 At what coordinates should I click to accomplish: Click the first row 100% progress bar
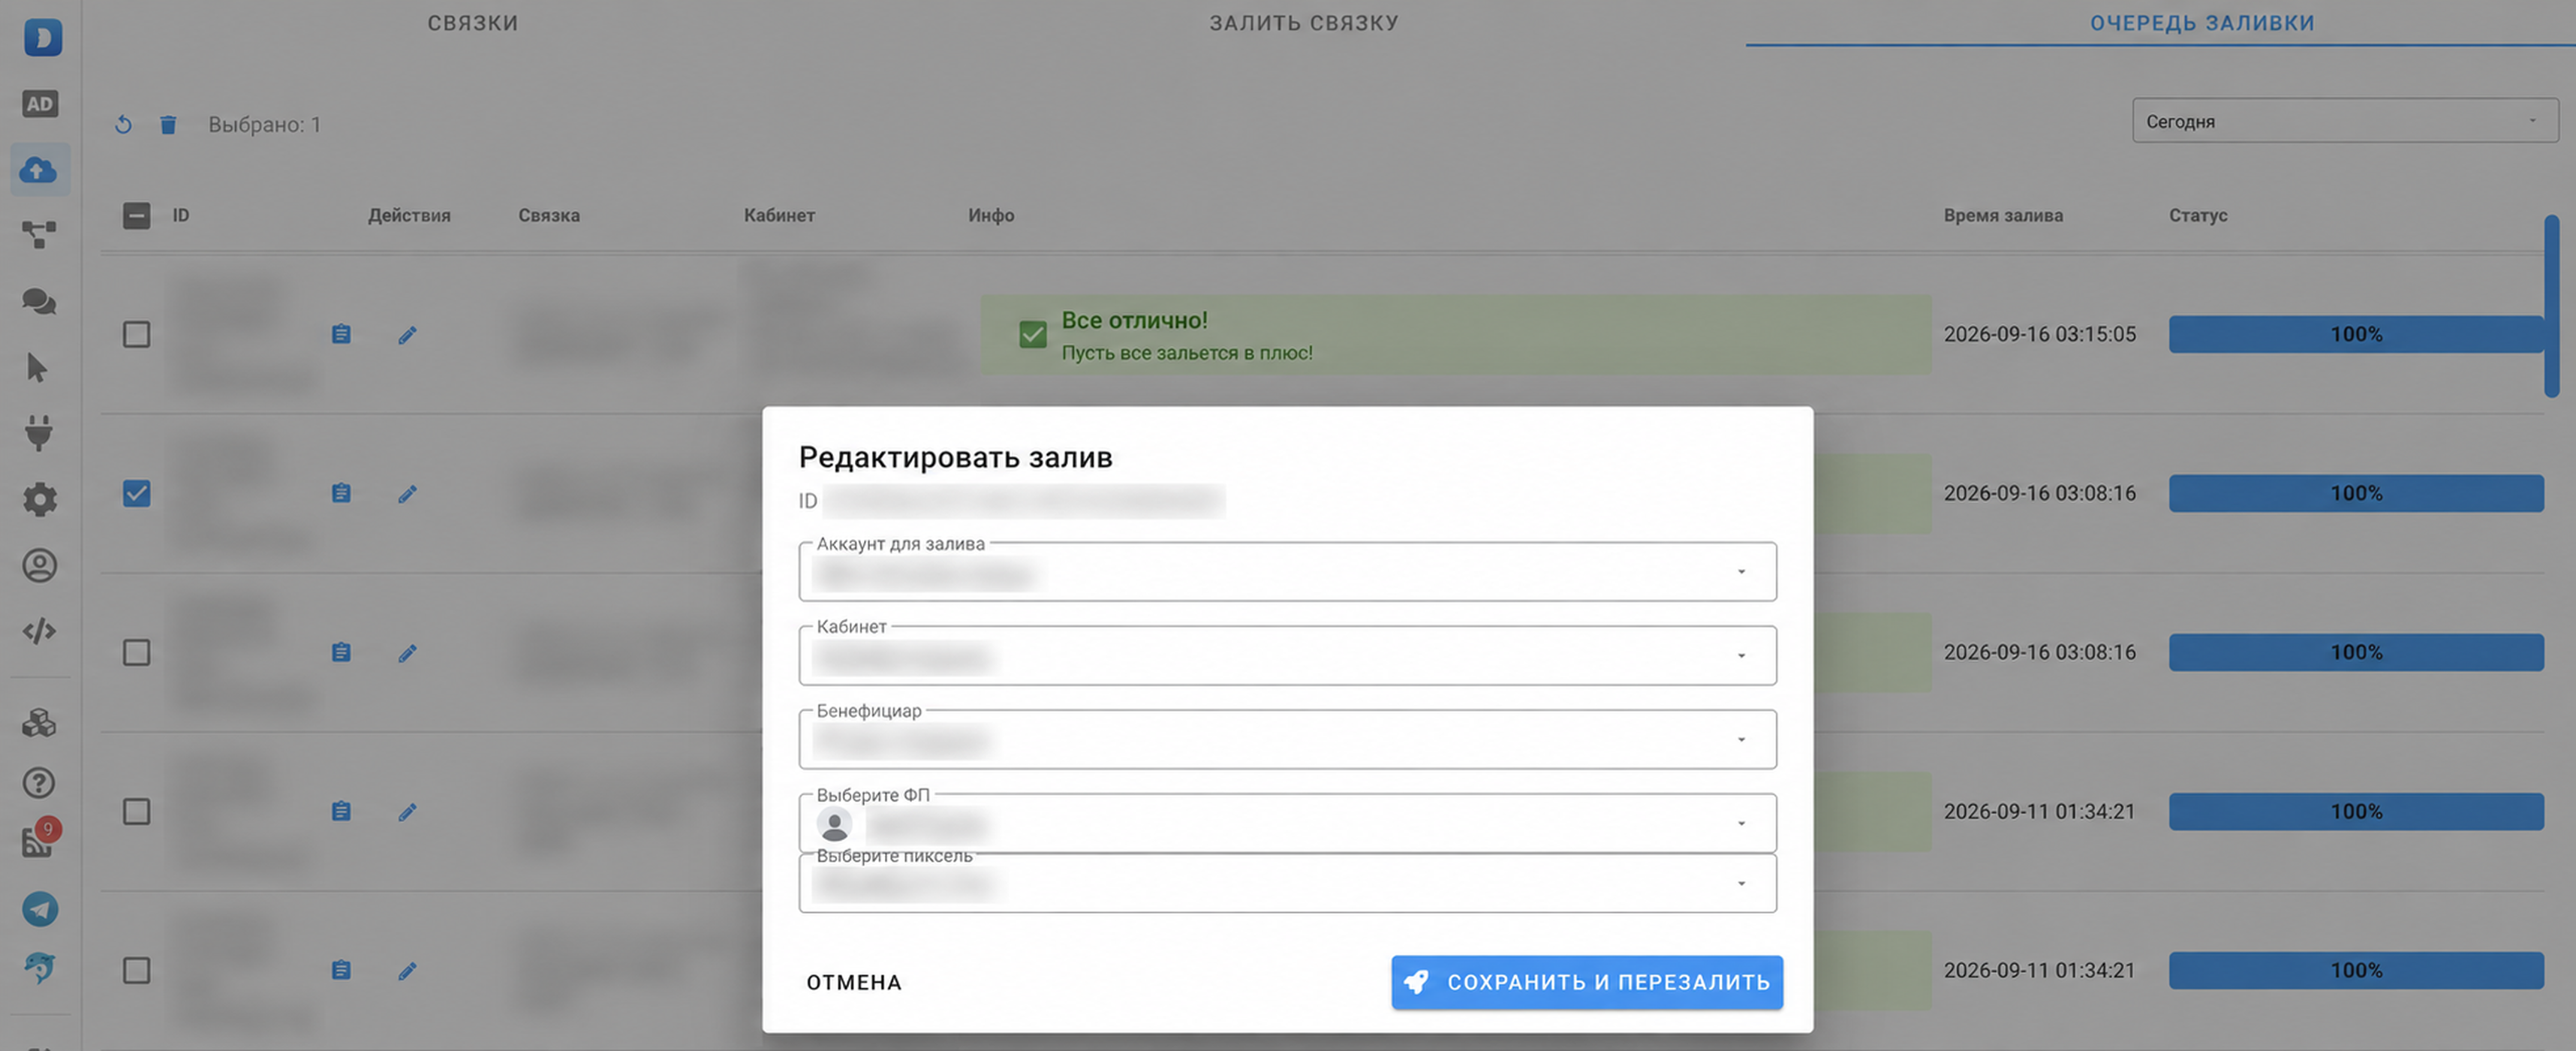[x=2355, y=334]
